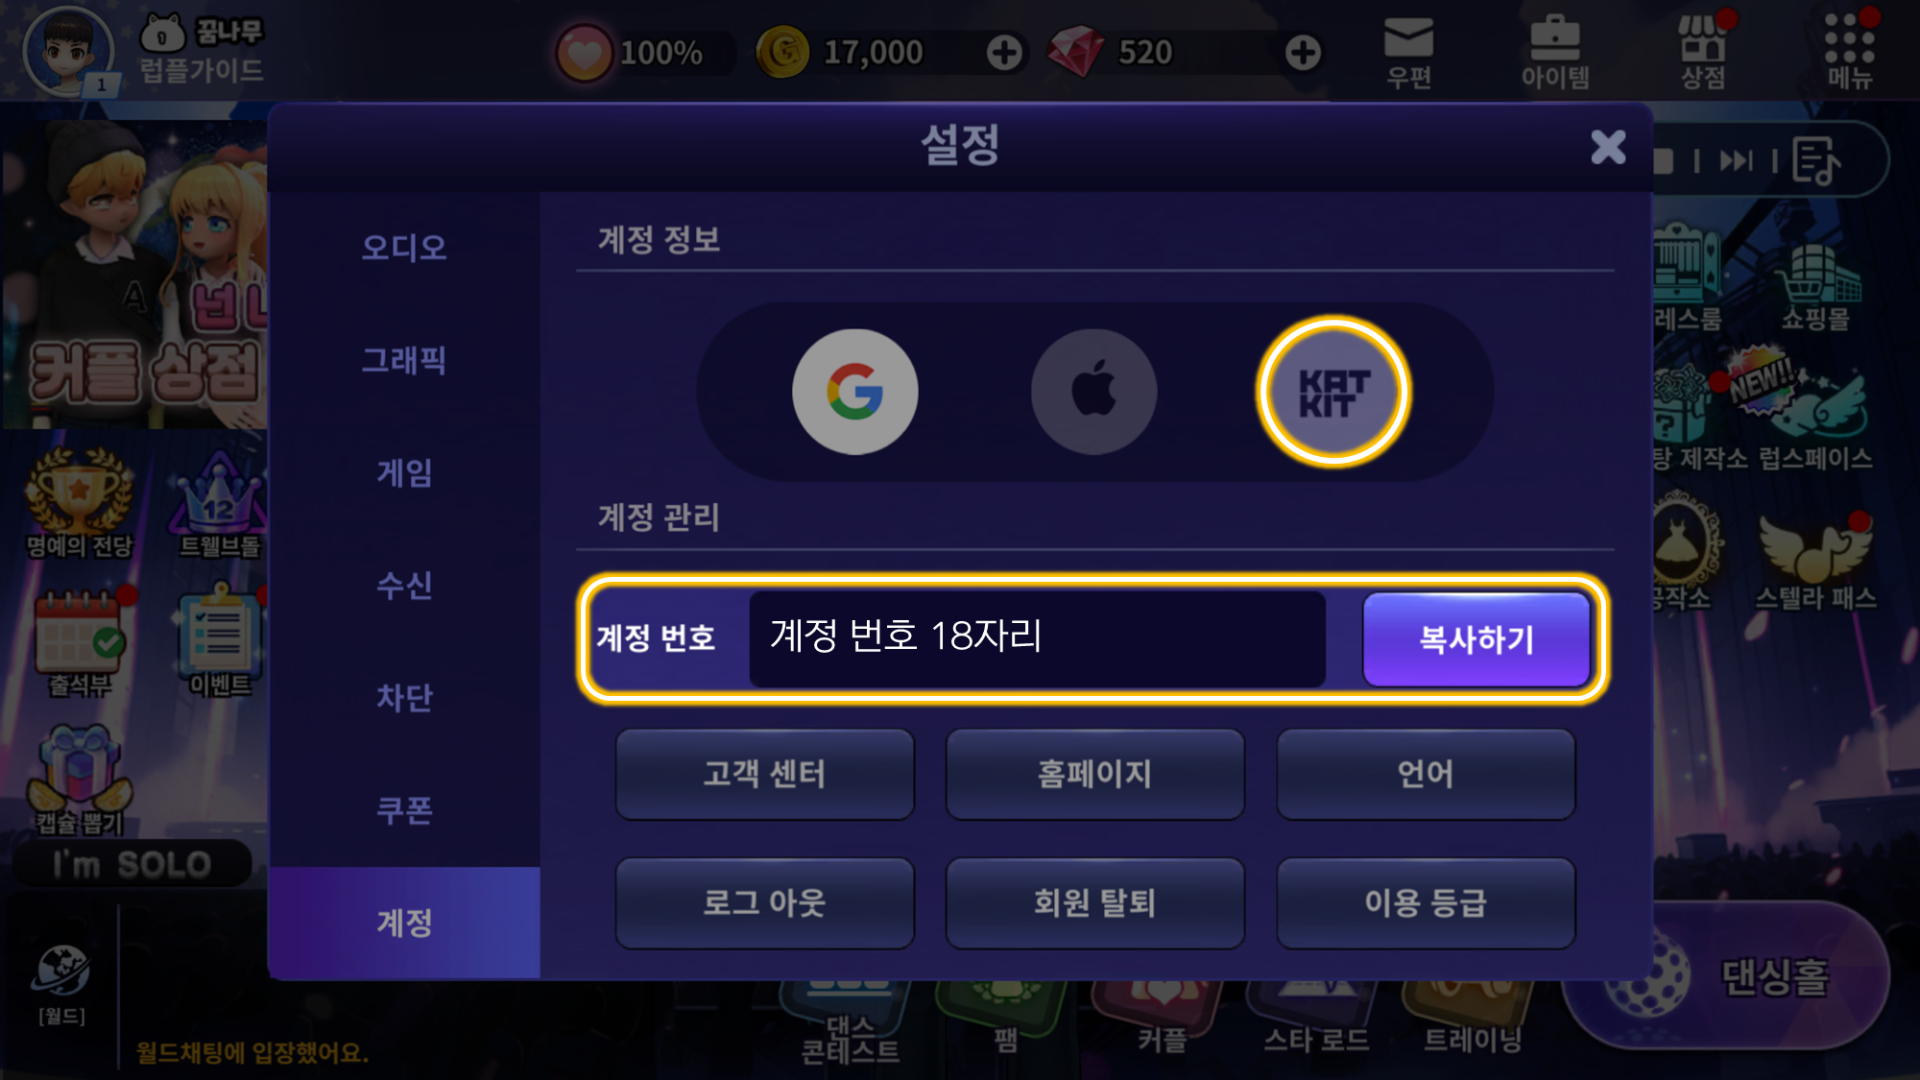
Task: Open the 우편 mail icon
Action: tap(1409, 53)
